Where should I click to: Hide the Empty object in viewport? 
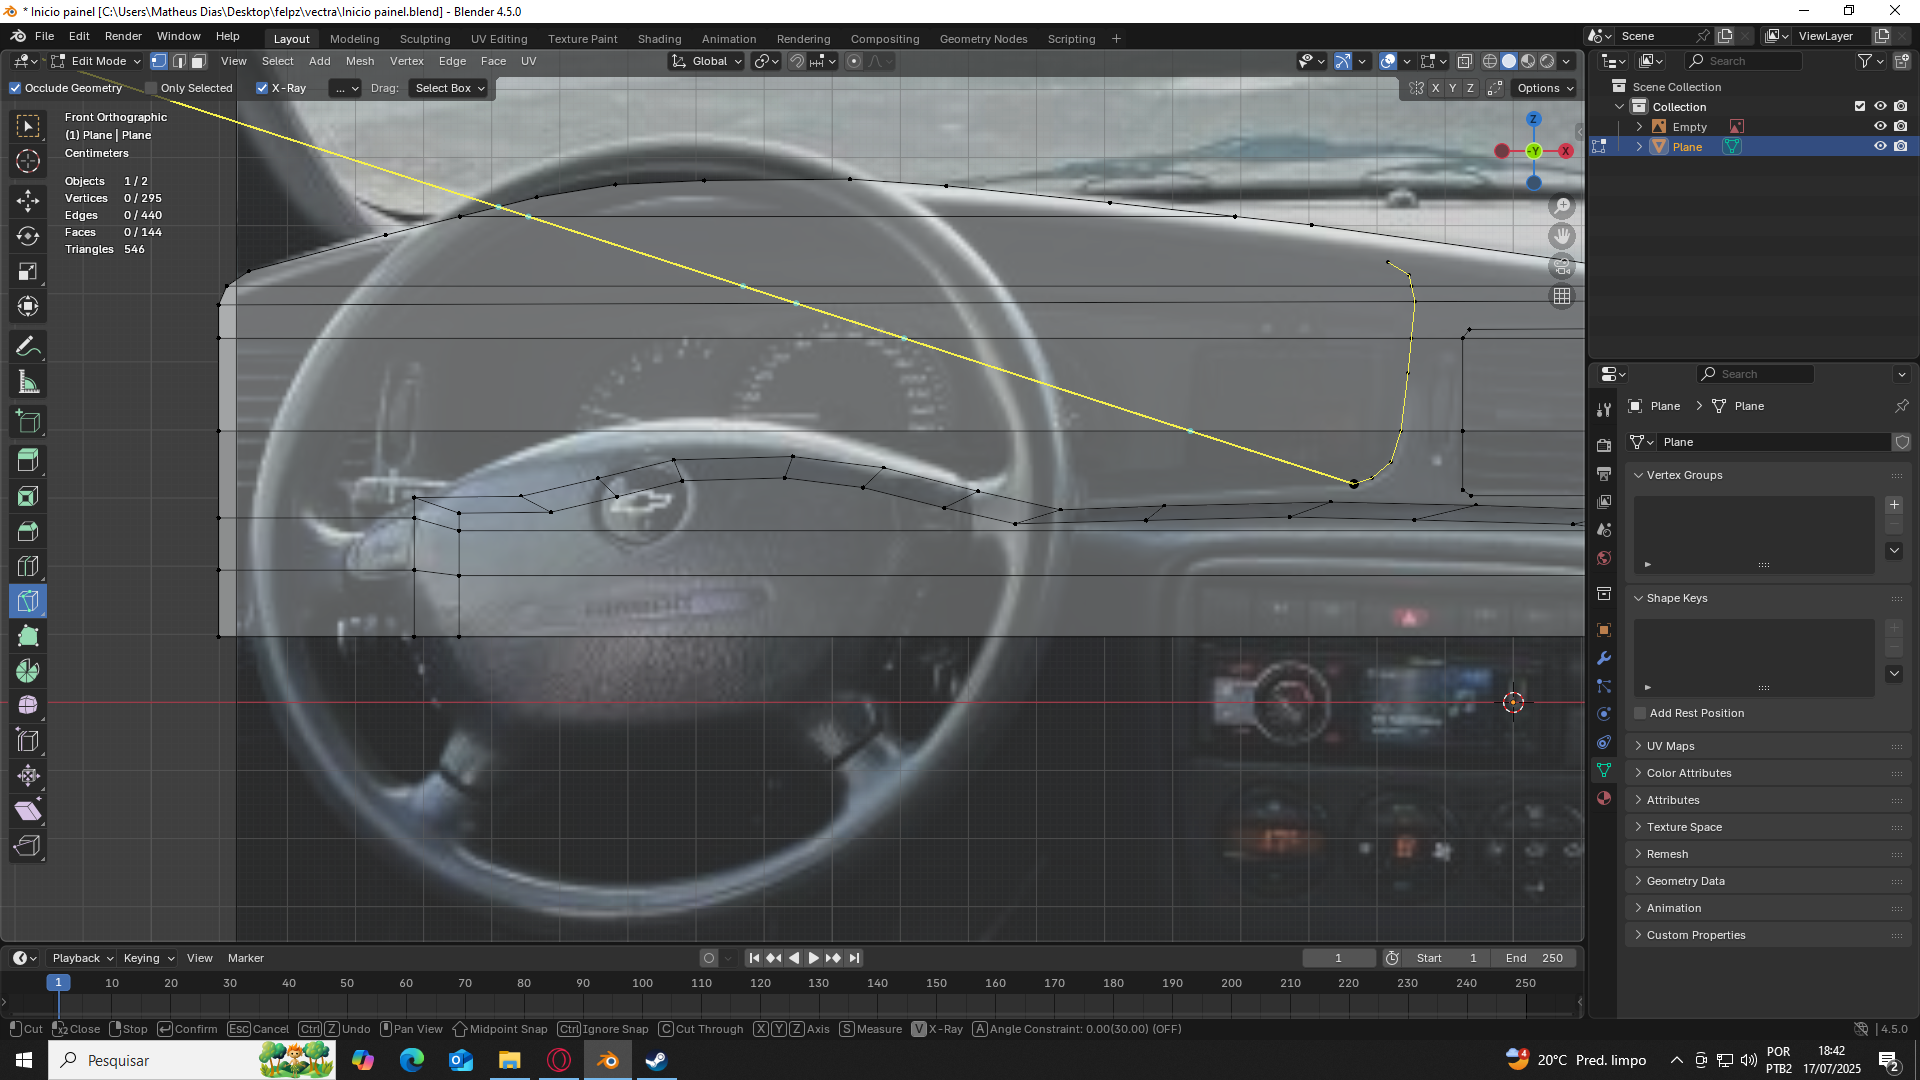pos(1880,127)
